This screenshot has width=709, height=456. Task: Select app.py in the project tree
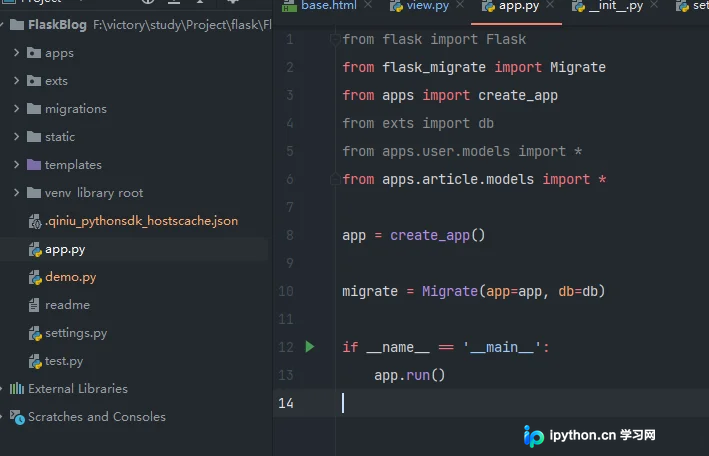pyautogui.click(x=65, y=250)
